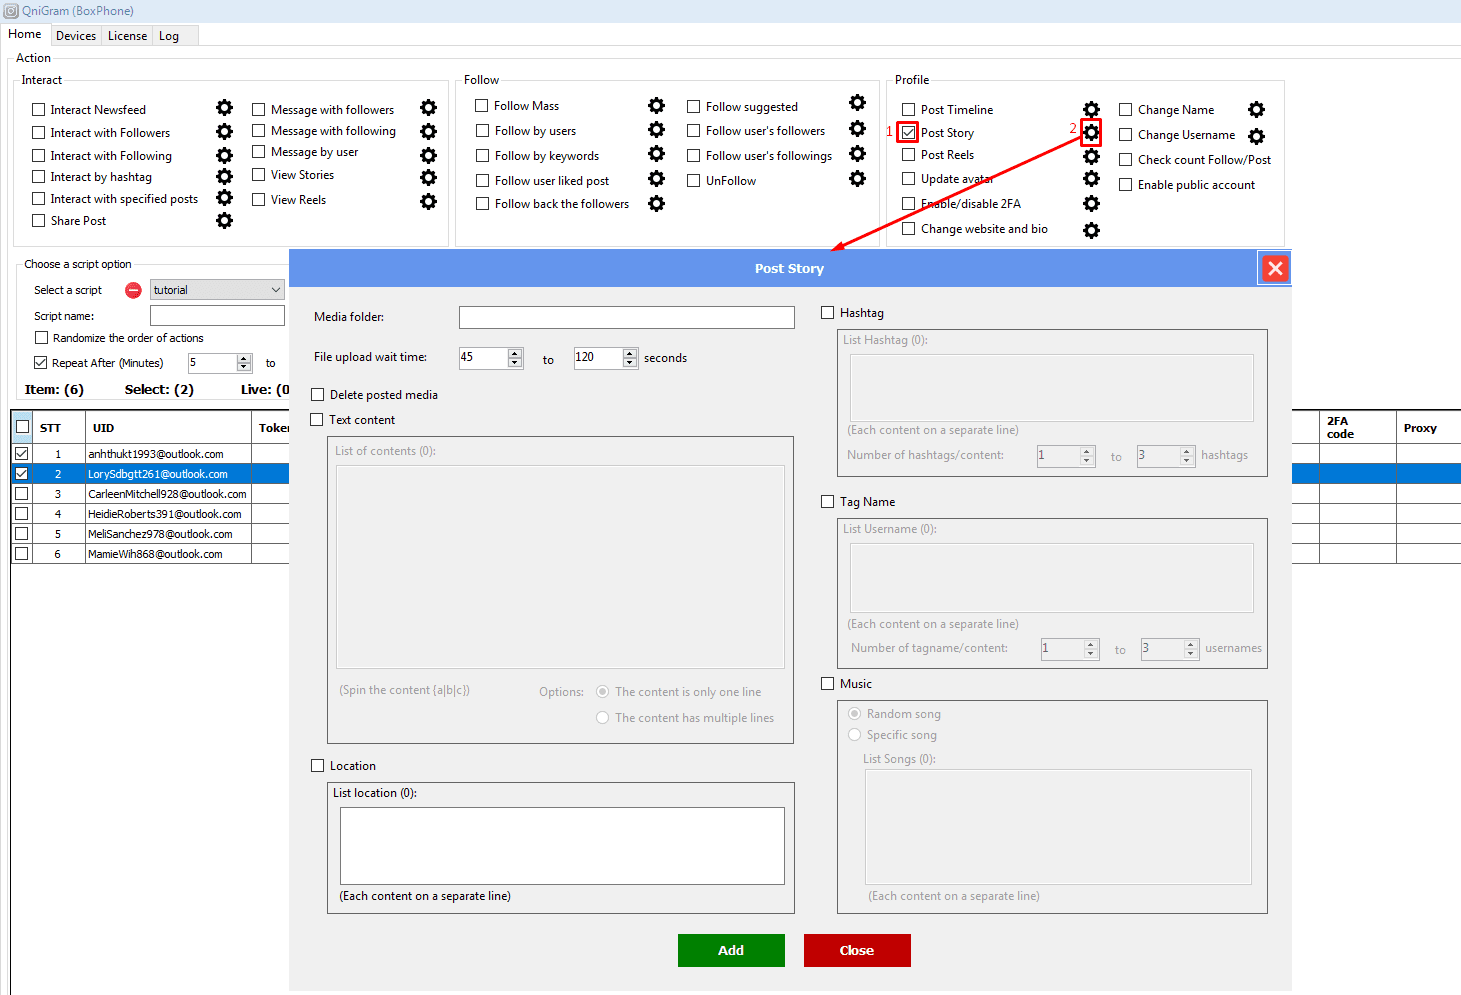This screenshot has width=1461, height=995.
Task: Tick the Music checkbox
Action: (x=828, y=684)
